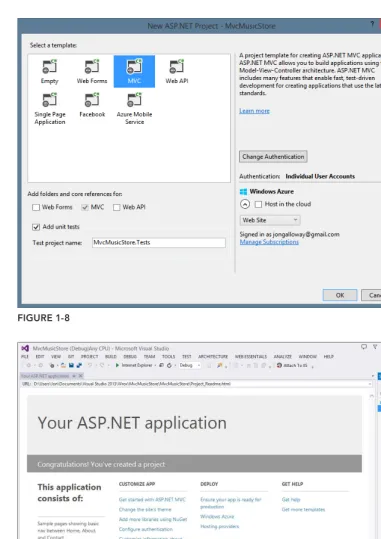
Task: Choose the MVC template icon
Action: [x=134, y=67]
